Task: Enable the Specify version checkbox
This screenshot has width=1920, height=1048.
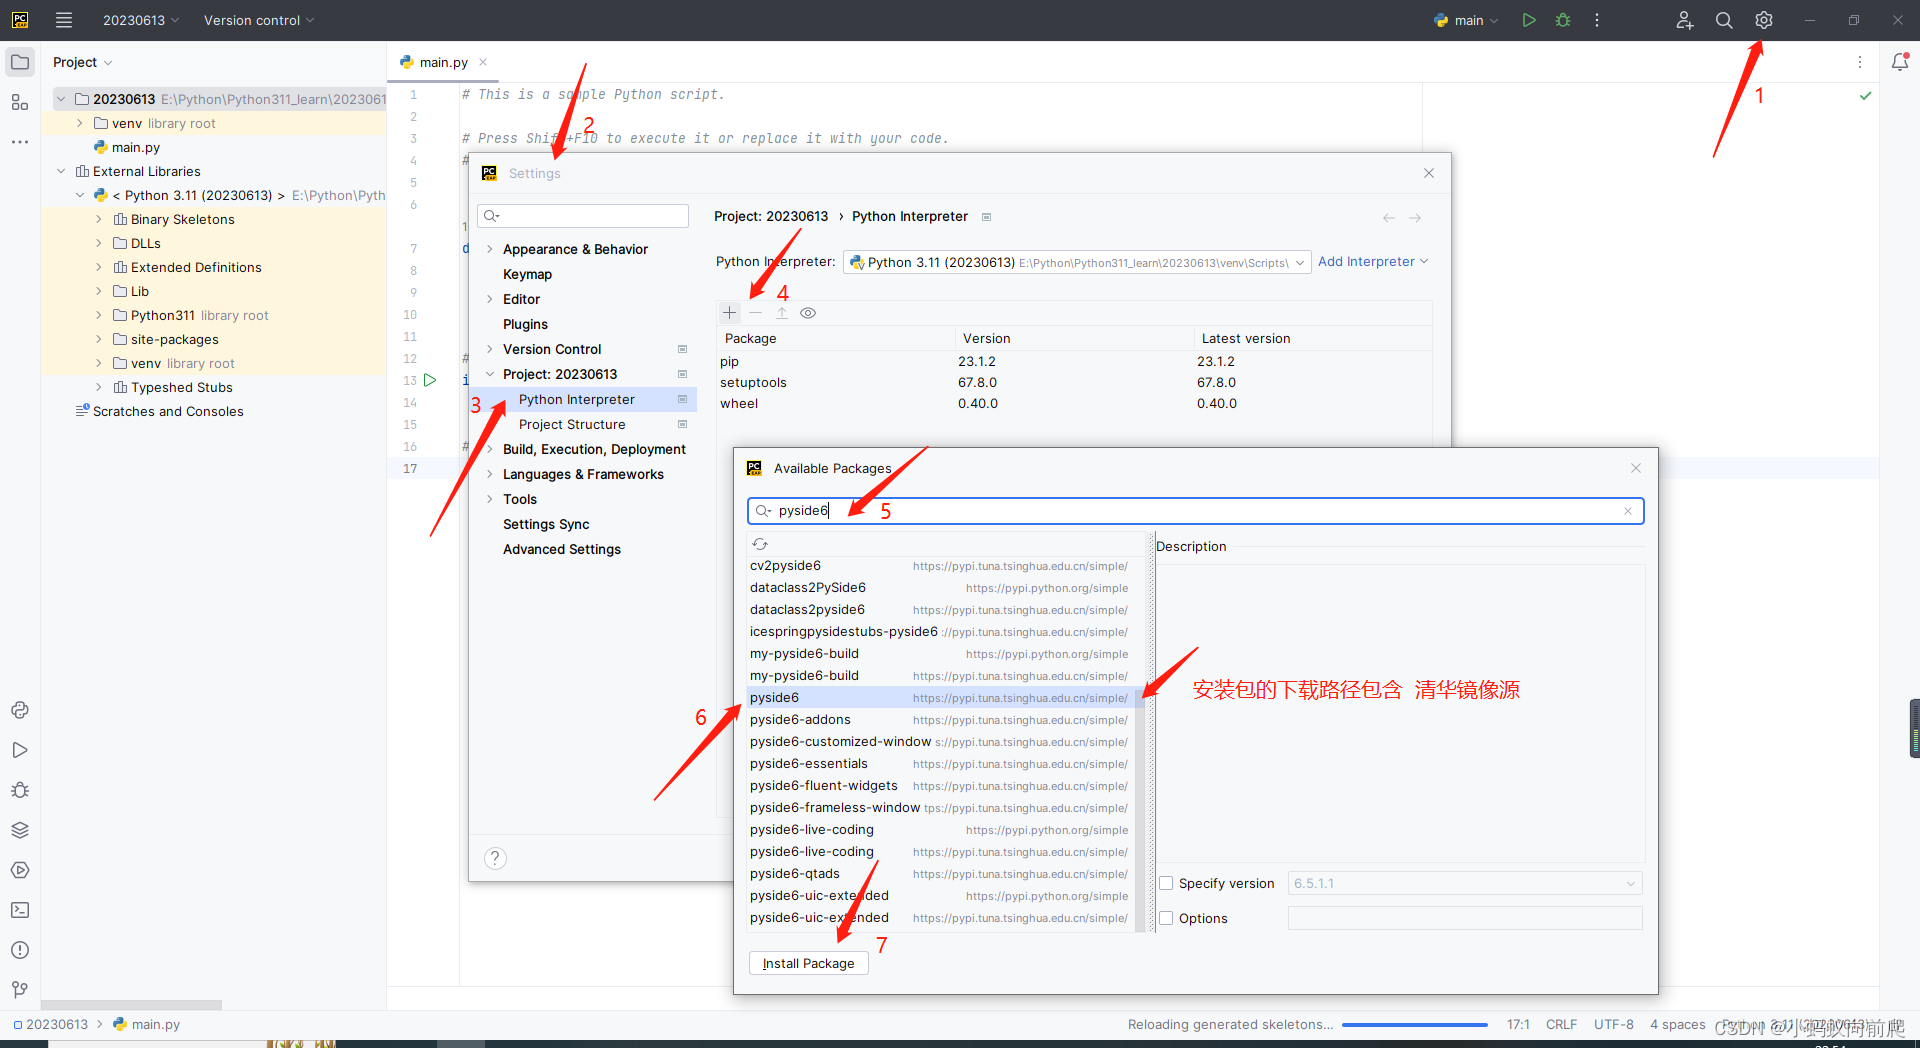Action: [x=1166, y=883]
